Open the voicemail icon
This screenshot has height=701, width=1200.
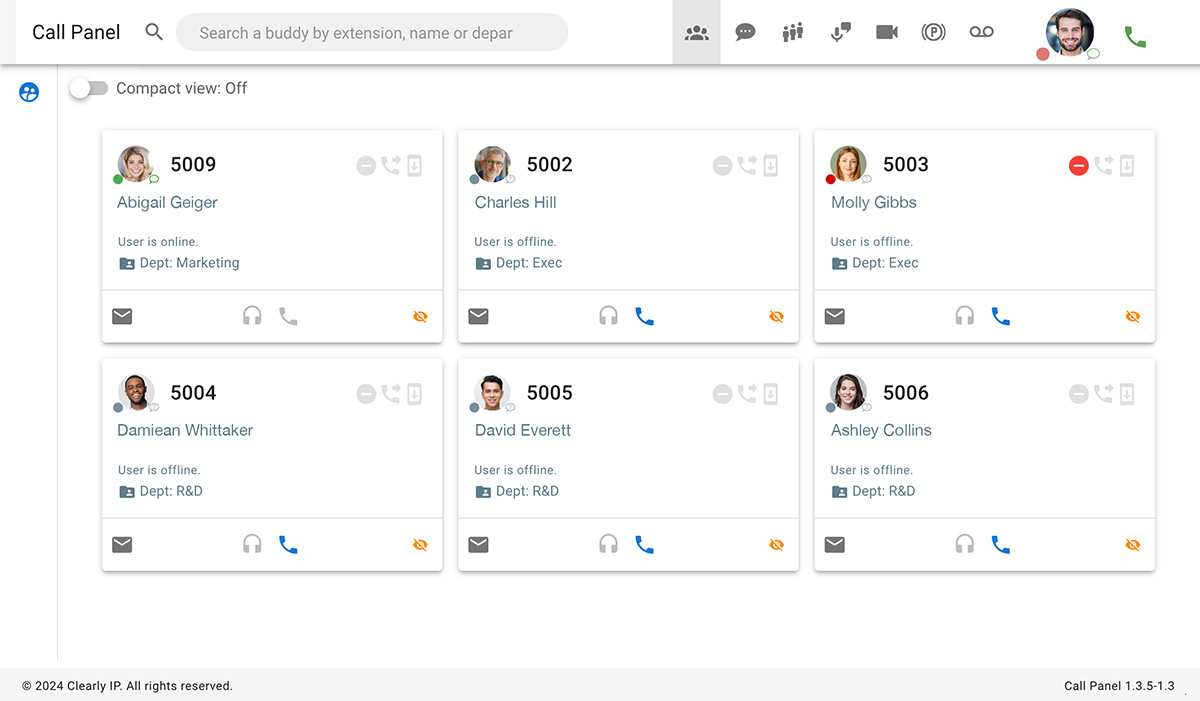(981, 32)
